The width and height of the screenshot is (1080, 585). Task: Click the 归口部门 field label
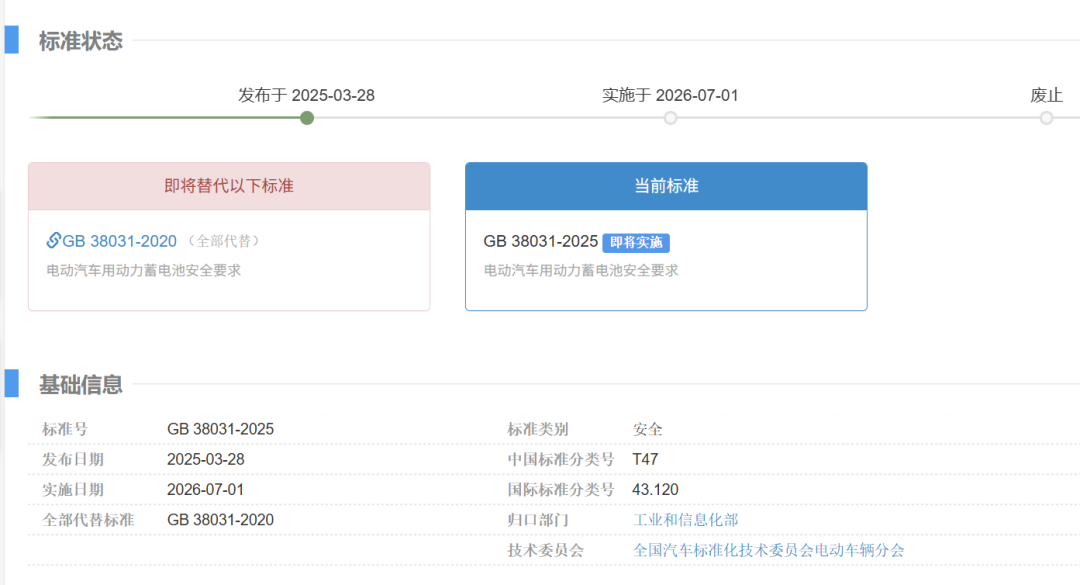(x=538, y=520)
